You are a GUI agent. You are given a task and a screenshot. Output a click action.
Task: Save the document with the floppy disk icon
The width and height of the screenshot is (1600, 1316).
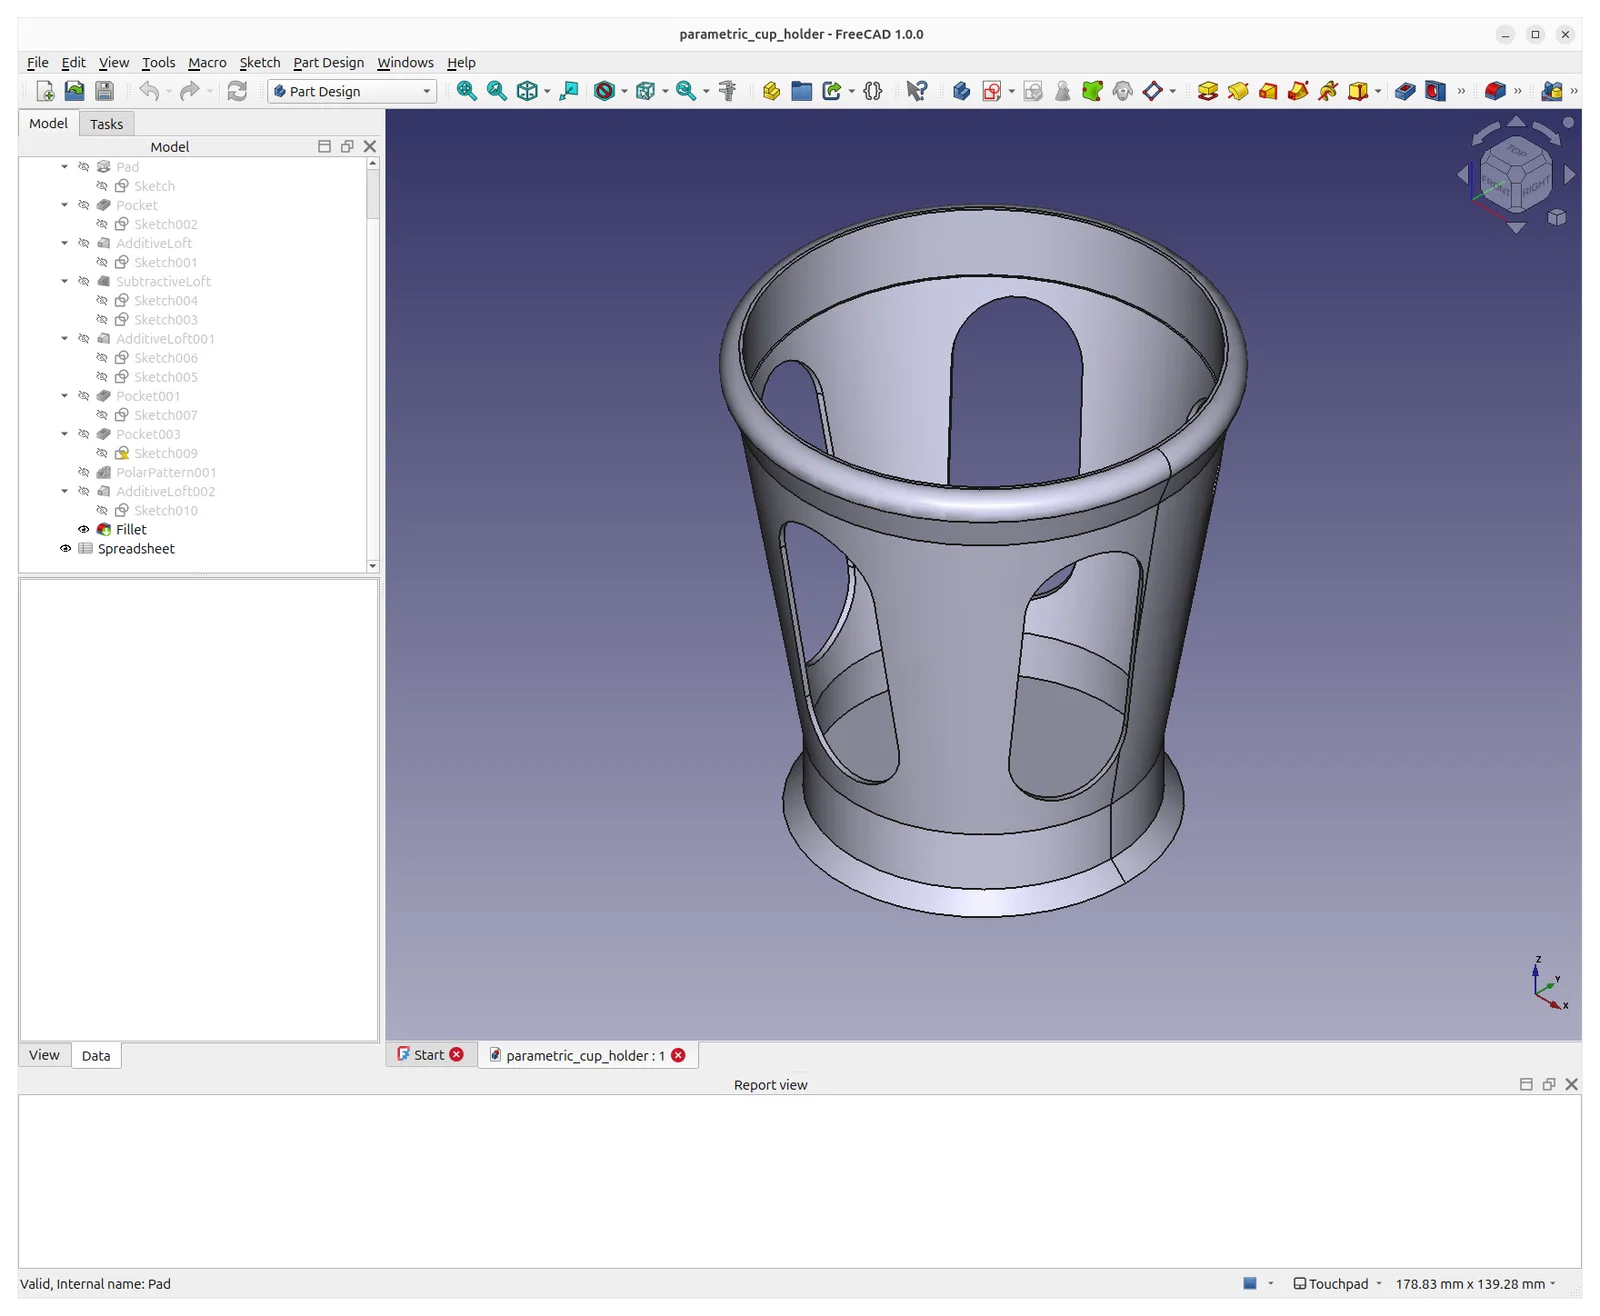[104, 91]
